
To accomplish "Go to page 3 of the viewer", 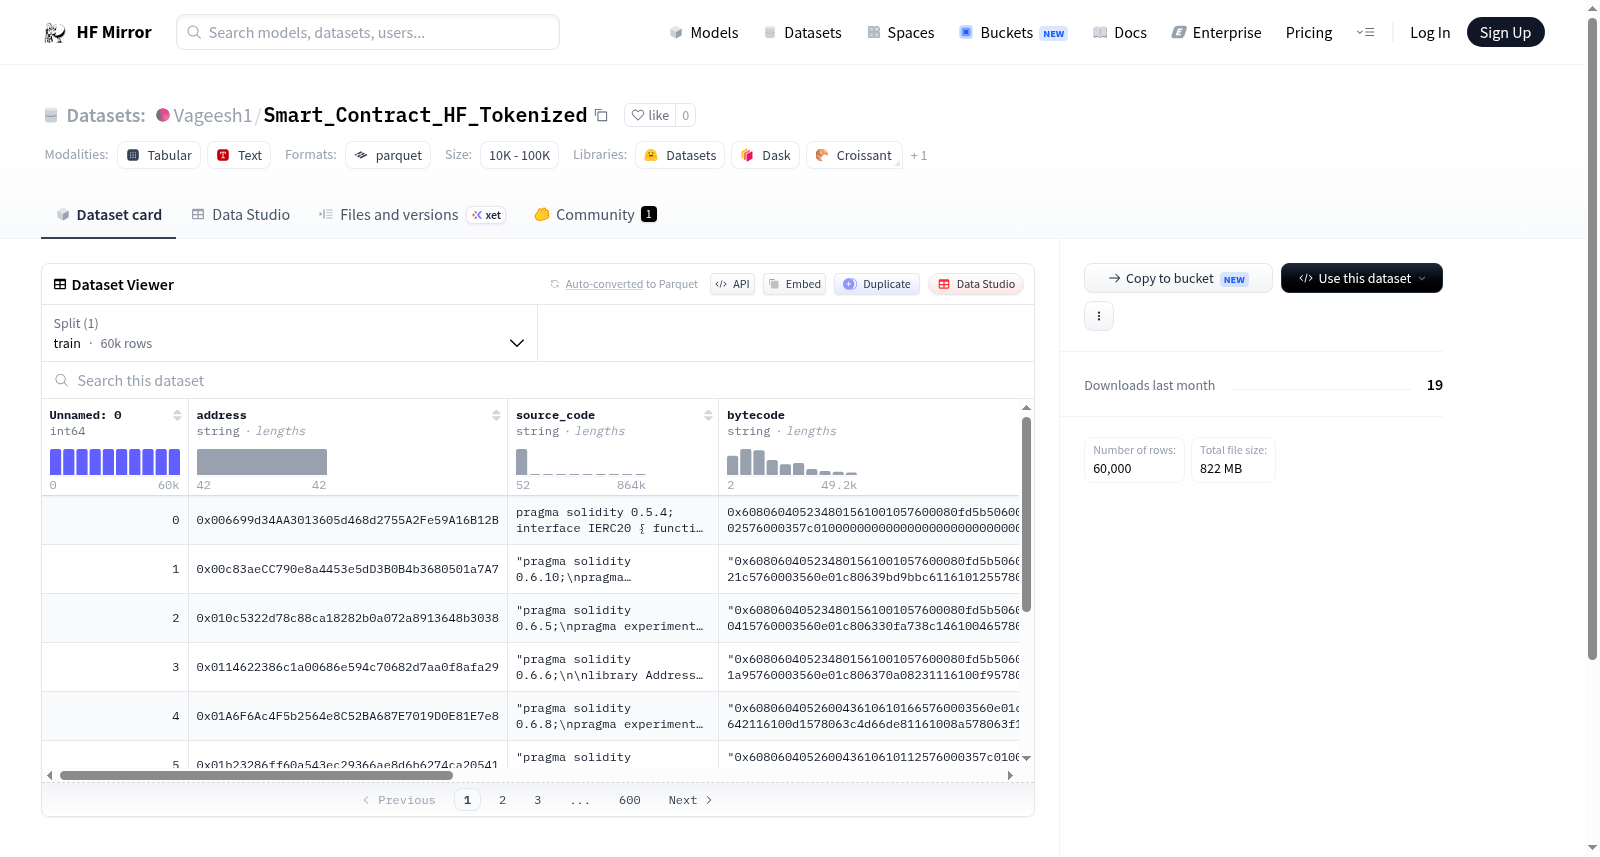I will [x=538, y=800].
